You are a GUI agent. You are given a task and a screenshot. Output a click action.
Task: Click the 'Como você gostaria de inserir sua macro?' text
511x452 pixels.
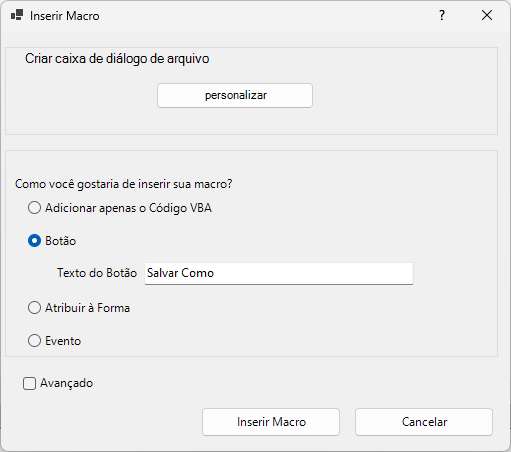pyautogui.click(x=124, y=184)
